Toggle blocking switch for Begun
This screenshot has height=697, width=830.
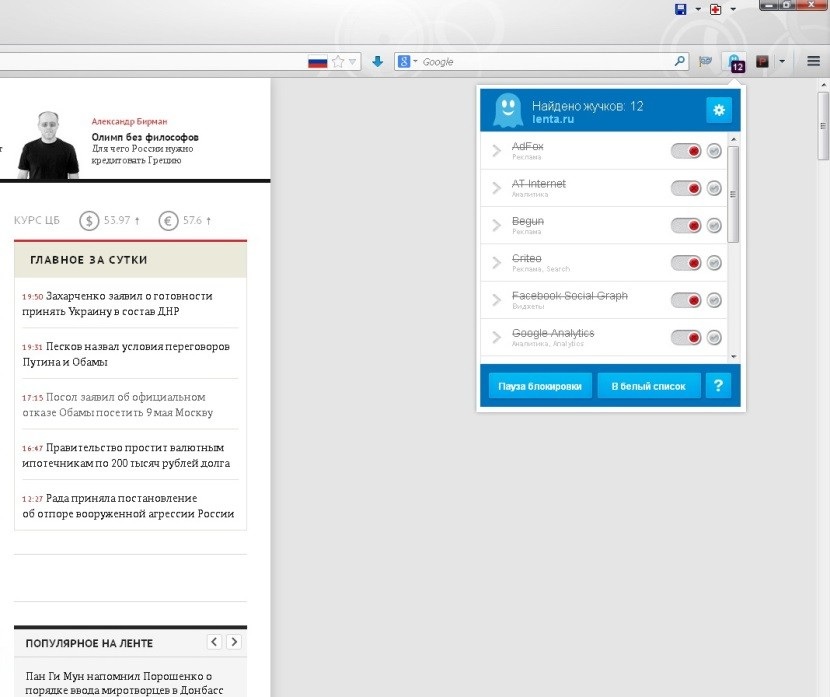(x=686, y=225)
